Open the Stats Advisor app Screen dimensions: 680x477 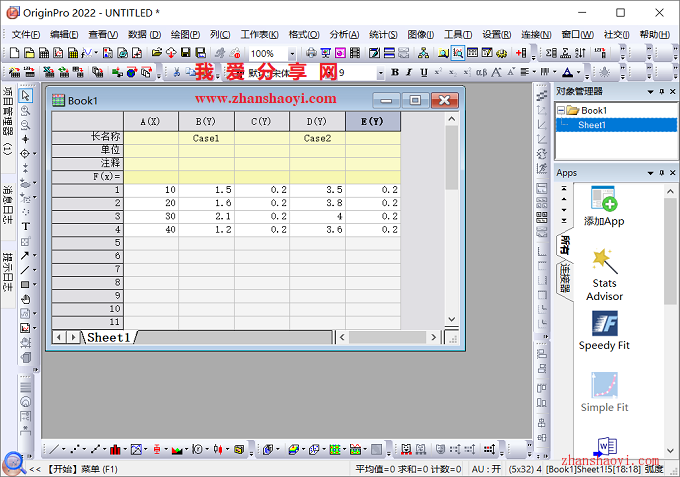pyautogui.click(x=604, y=275)
